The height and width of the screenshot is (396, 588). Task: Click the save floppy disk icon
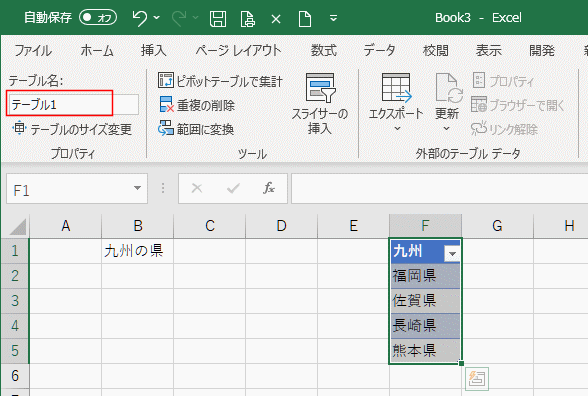pos(218,18)
